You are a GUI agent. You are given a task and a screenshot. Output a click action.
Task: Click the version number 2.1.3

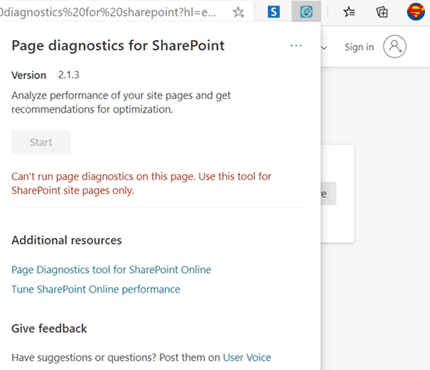(69, 75)
